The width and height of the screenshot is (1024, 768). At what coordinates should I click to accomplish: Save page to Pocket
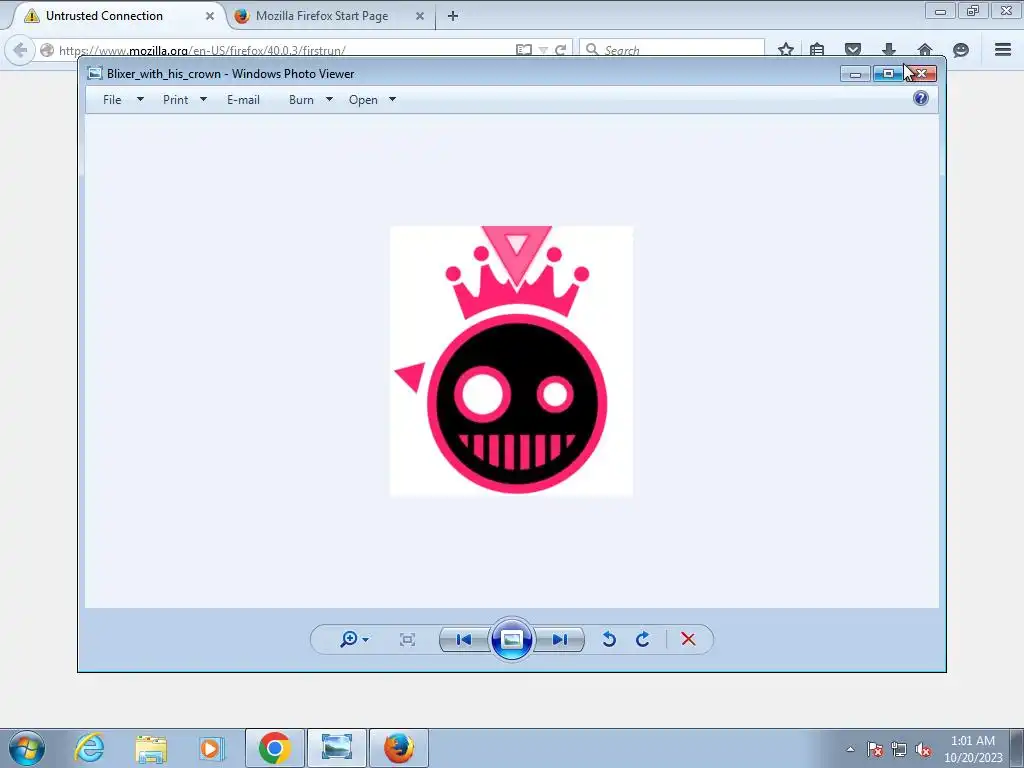click(x=853, y=50)
